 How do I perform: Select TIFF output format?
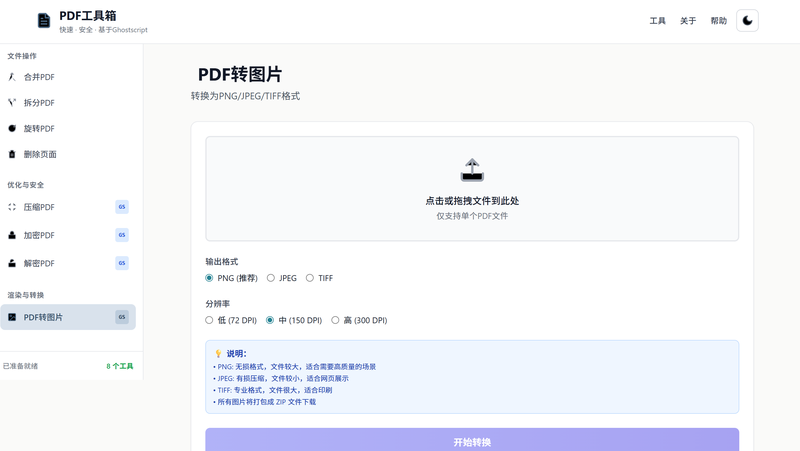[x=310, y=278]
